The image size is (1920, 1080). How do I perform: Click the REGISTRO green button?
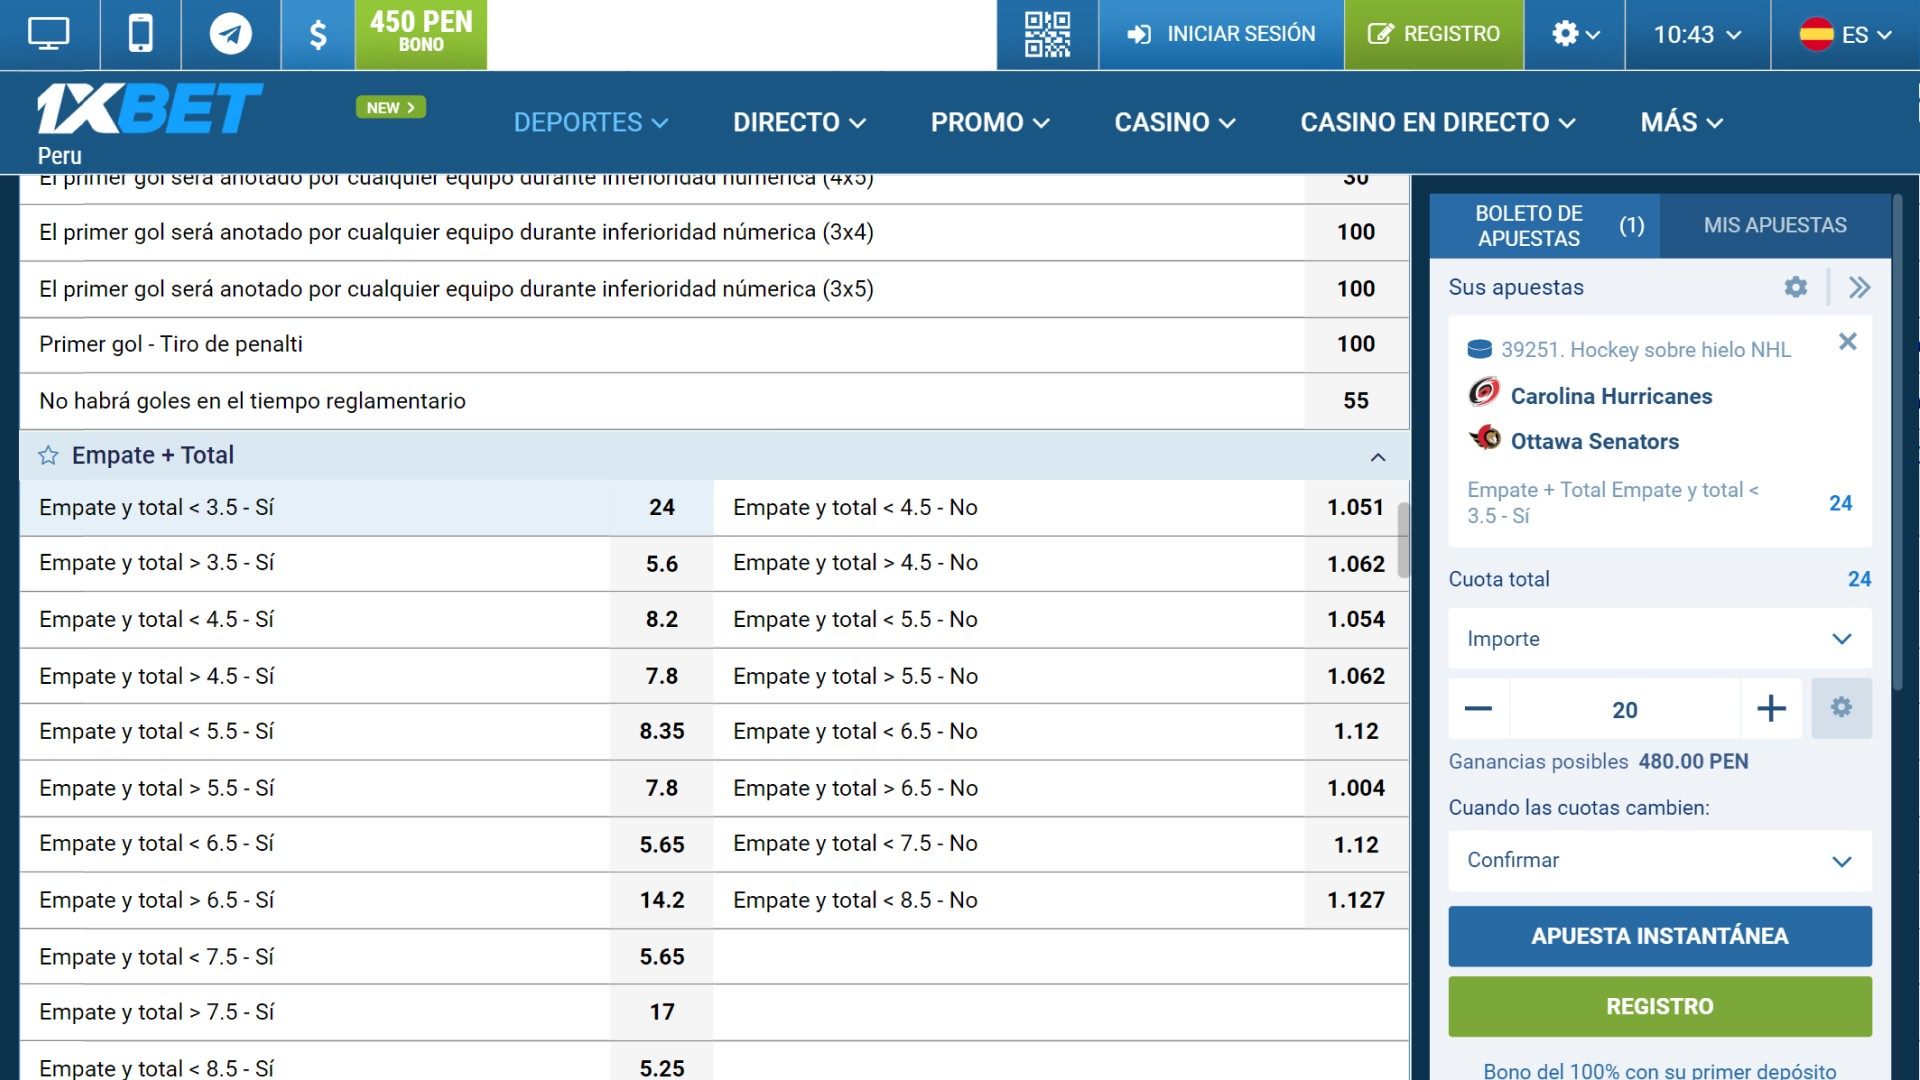click(x=1660, y=1005)
